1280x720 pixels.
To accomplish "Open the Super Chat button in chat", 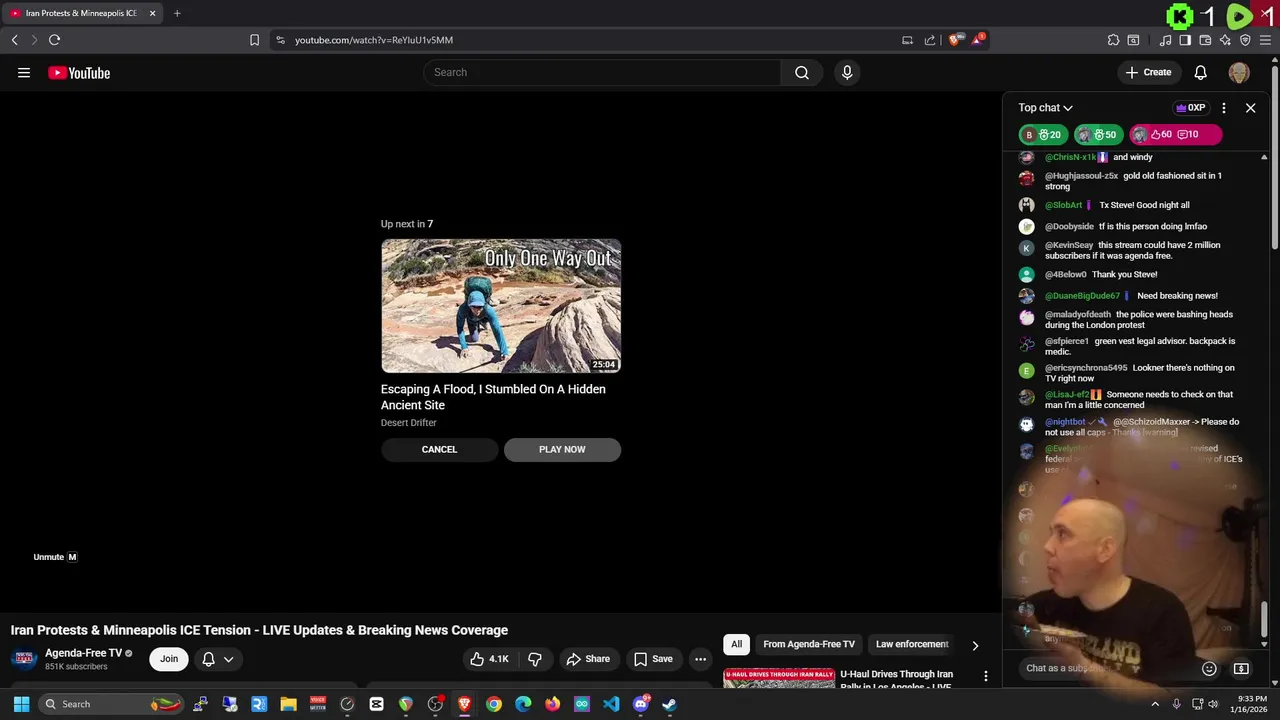I will [1241, 668].
